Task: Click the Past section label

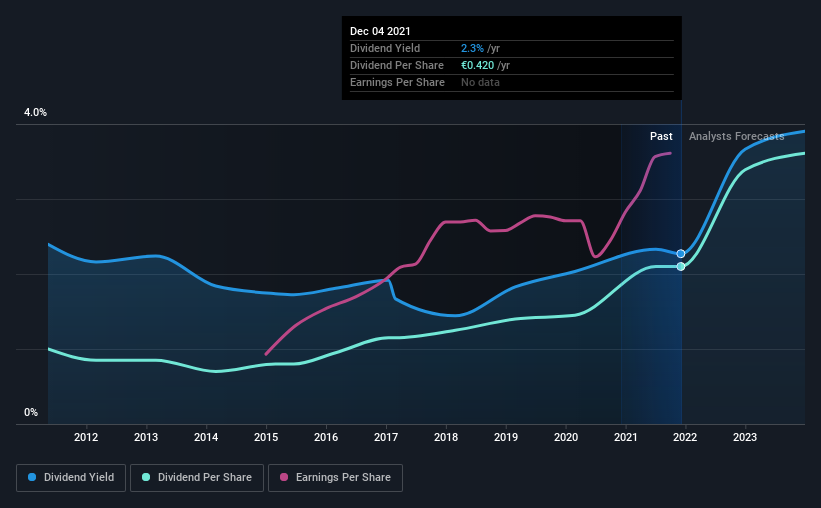Action: coord(661,136)
